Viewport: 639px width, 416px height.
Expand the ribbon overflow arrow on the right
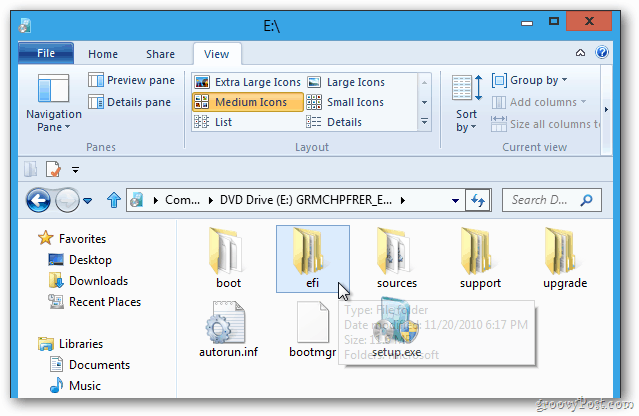606,109
